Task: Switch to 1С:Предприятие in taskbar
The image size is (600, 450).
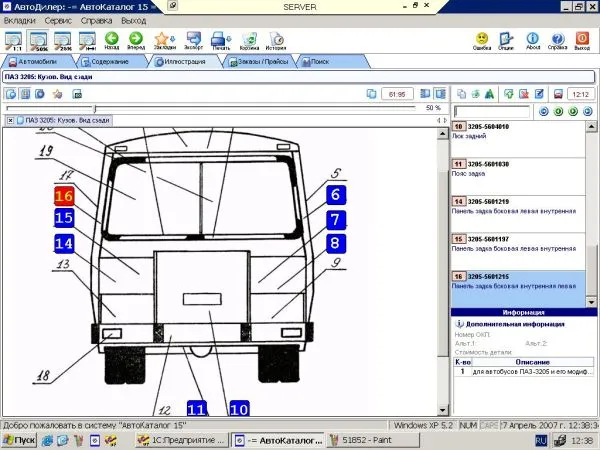Action: 182,440
